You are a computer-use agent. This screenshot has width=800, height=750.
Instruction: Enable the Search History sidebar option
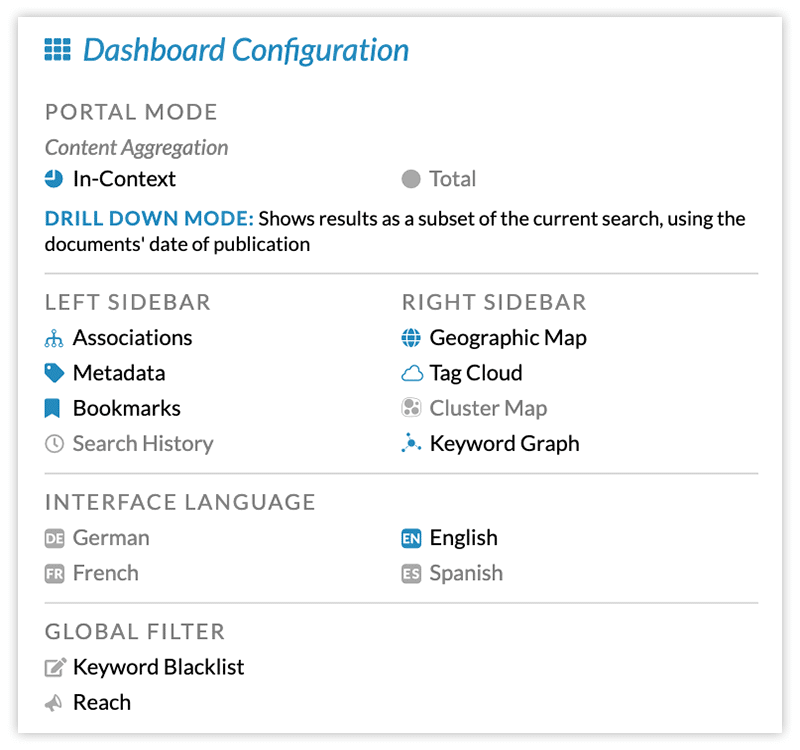[x=142, y=444]
